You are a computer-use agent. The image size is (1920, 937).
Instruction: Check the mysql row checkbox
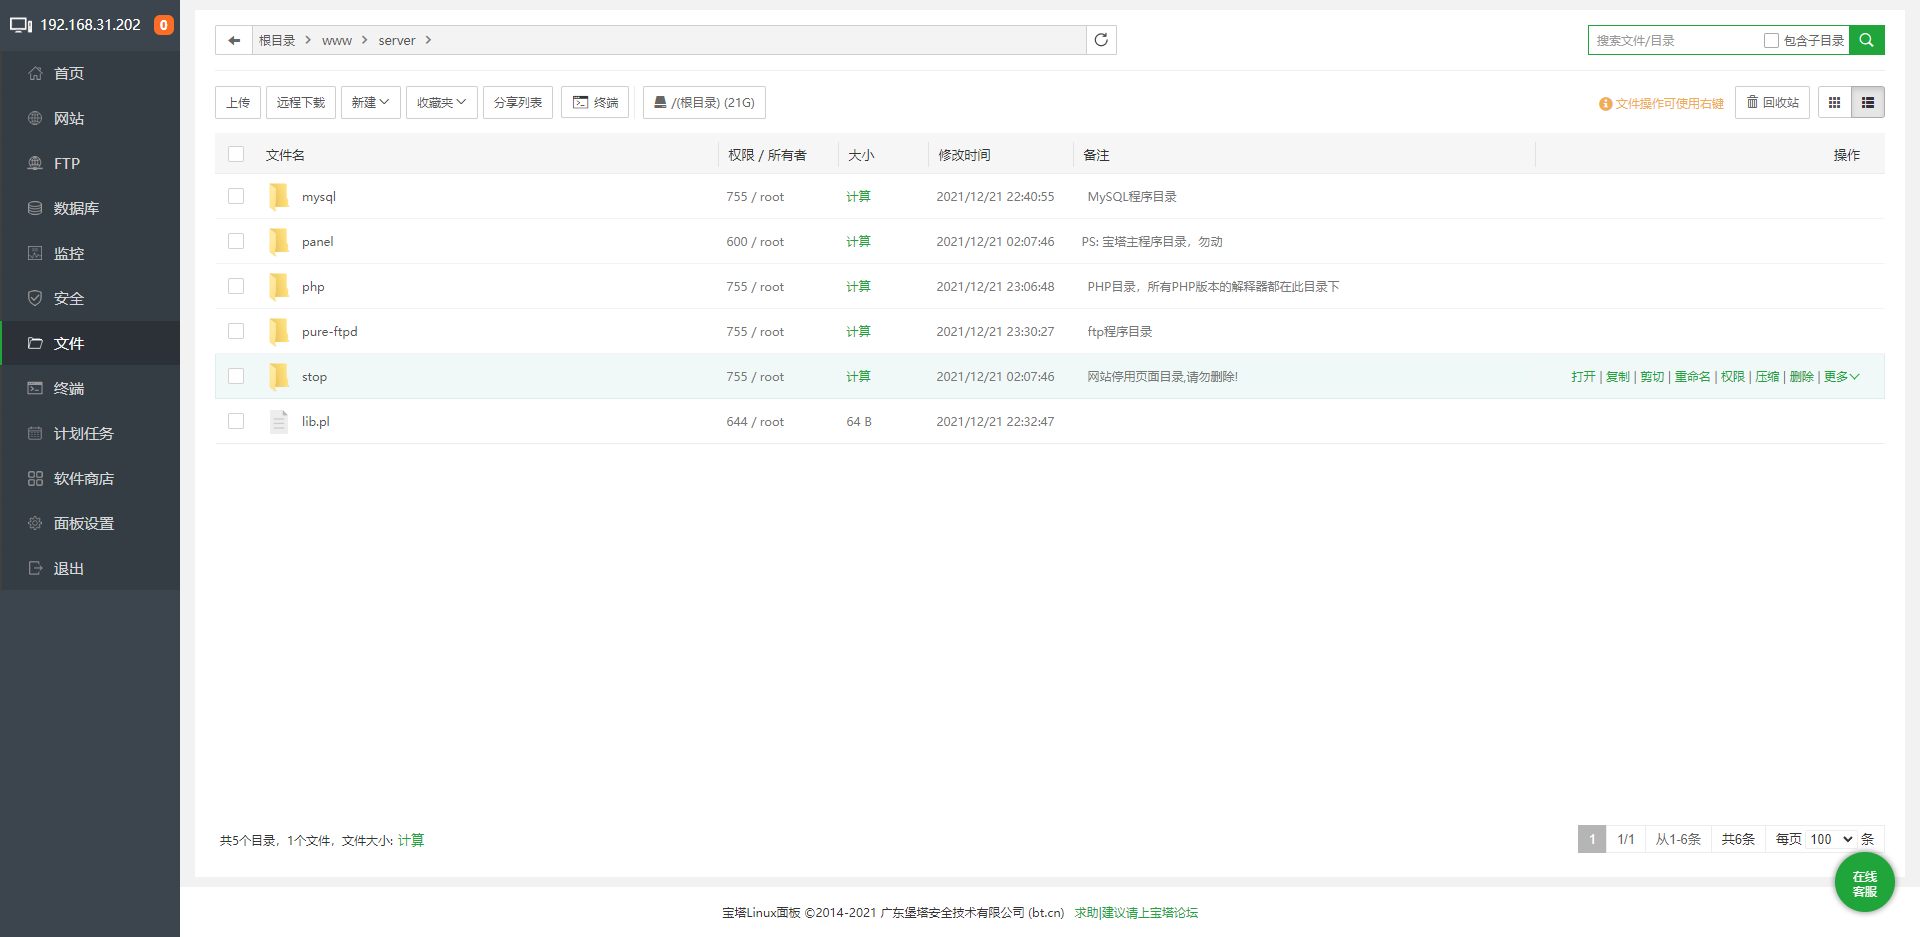(x=236, y=196)
